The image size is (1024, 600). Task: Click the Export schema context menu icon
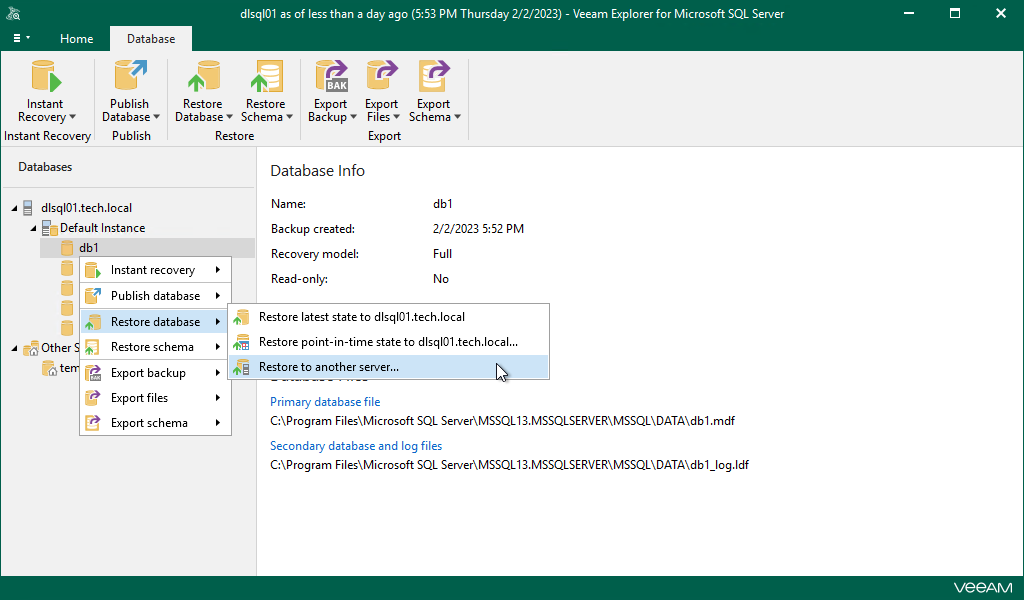93,422
